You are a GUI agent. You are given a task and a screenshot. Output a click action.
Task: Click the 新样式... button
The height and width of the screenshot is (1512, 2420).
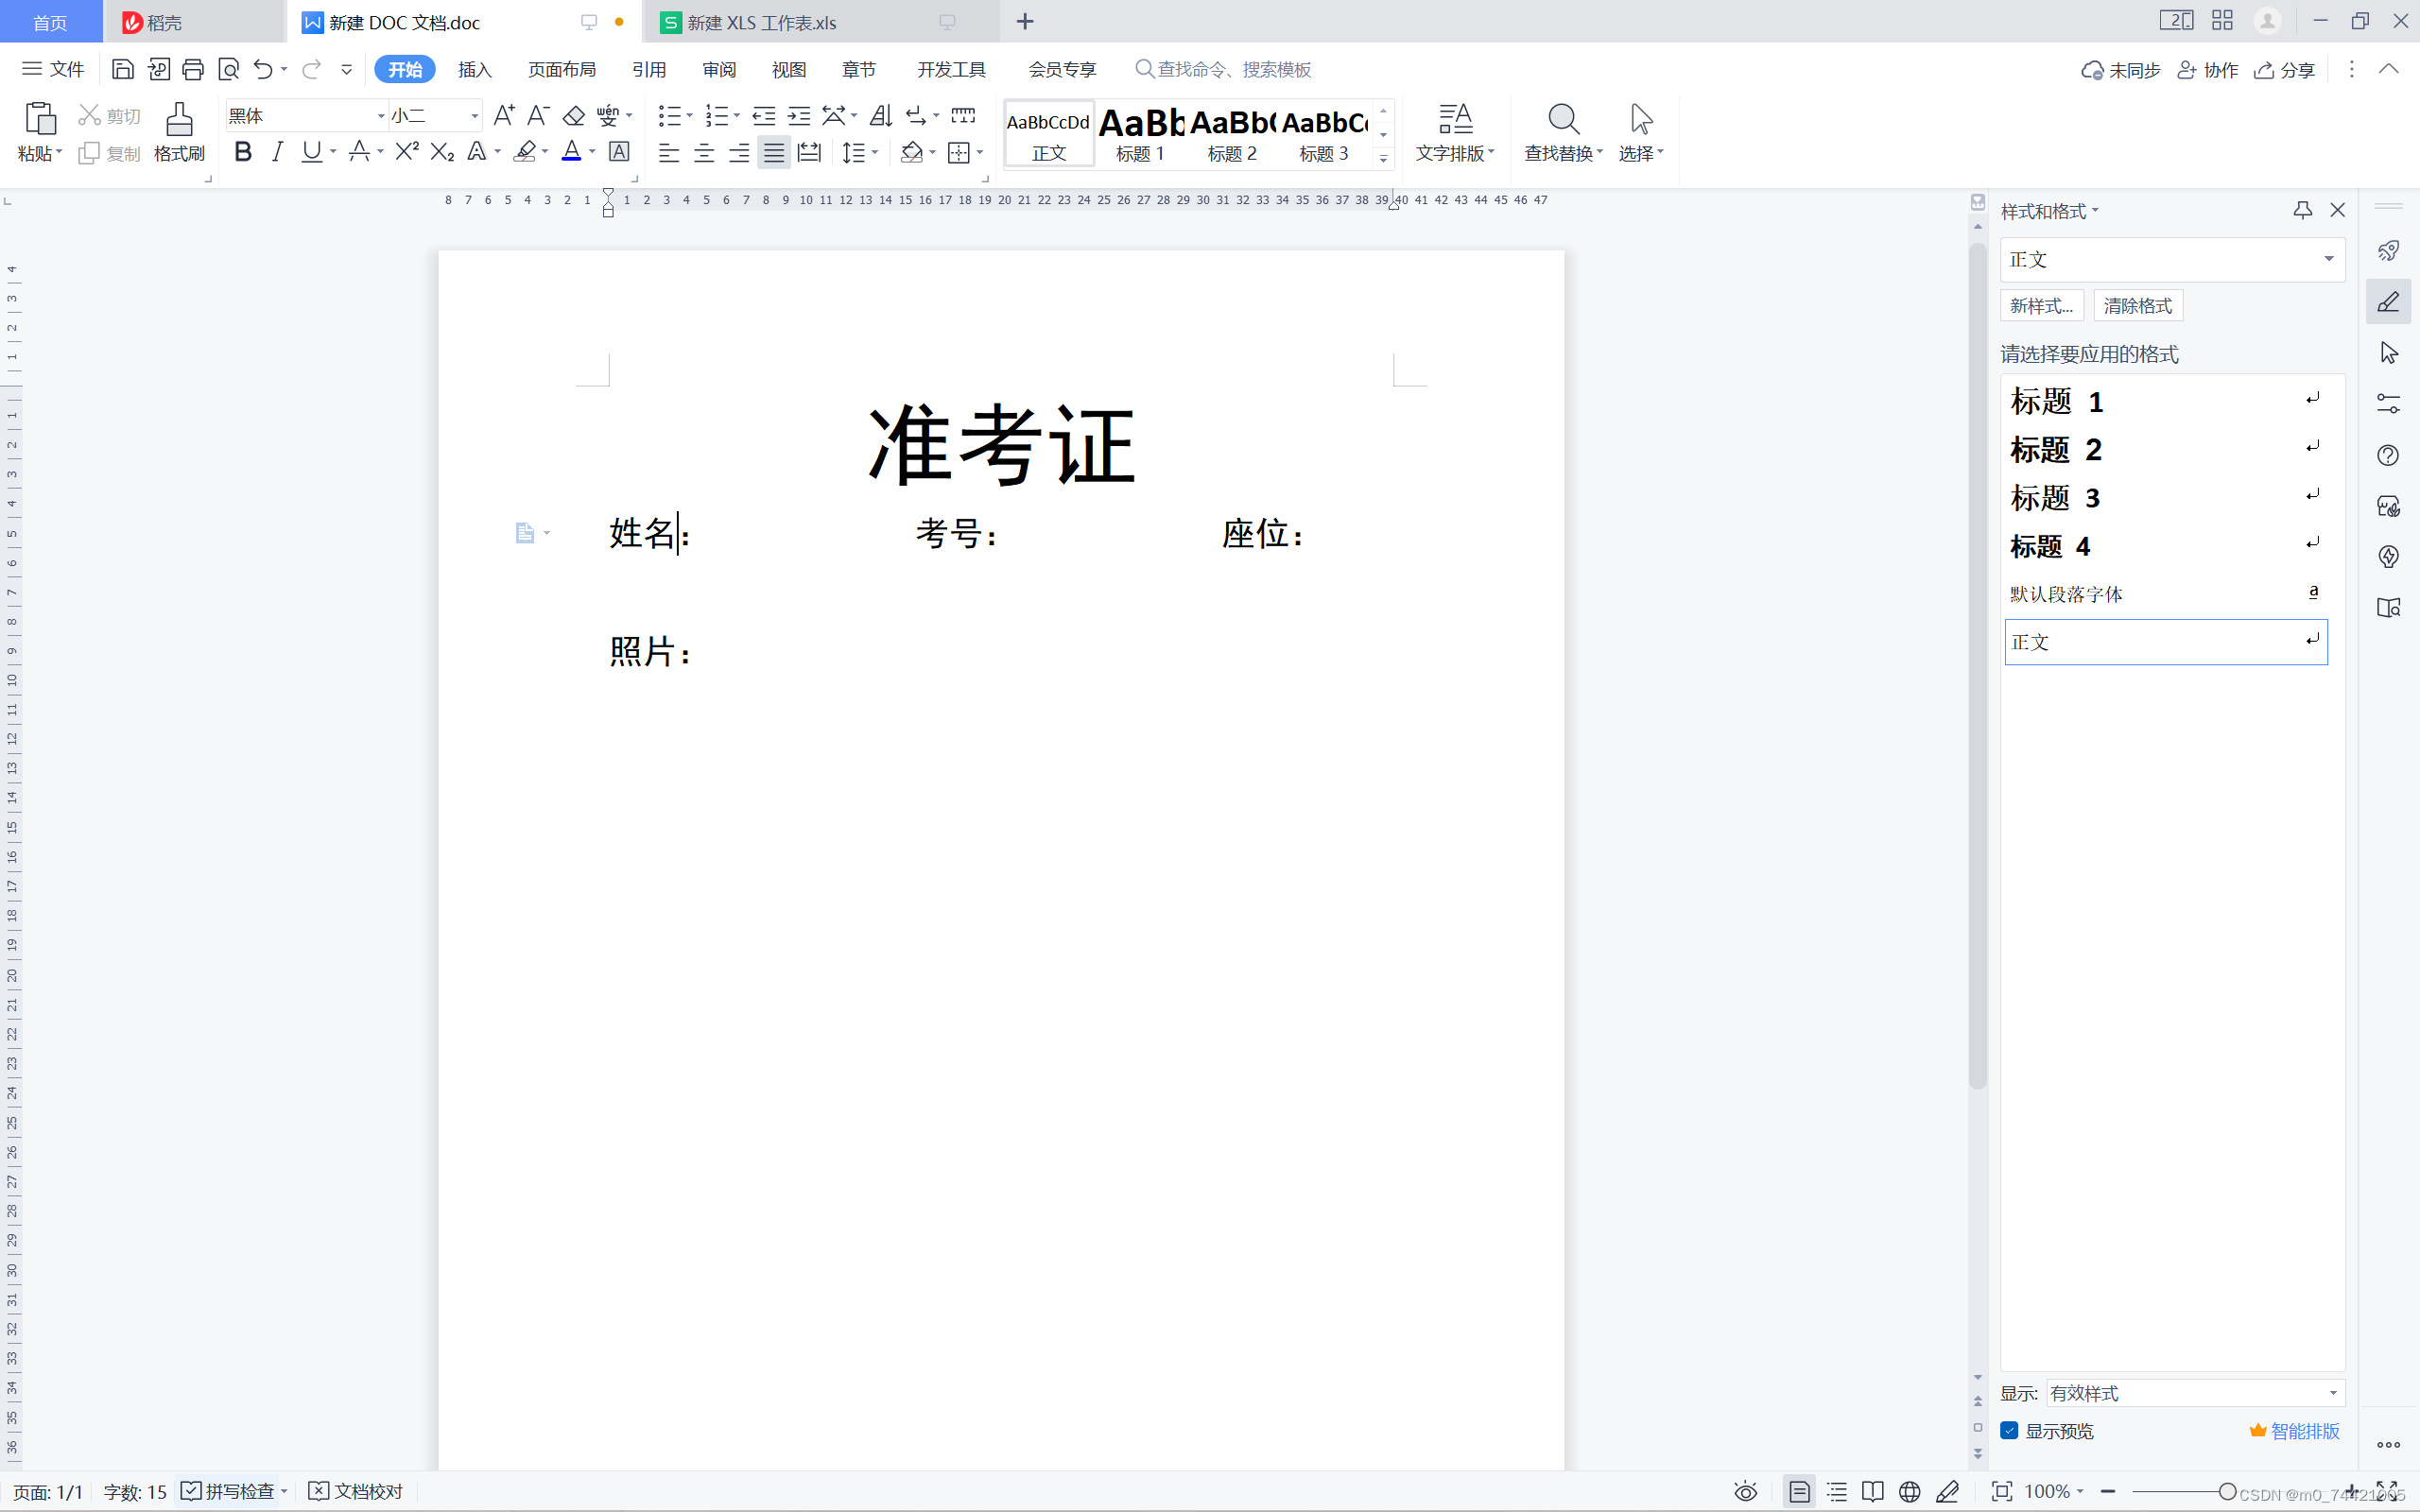click(2041, 305)
